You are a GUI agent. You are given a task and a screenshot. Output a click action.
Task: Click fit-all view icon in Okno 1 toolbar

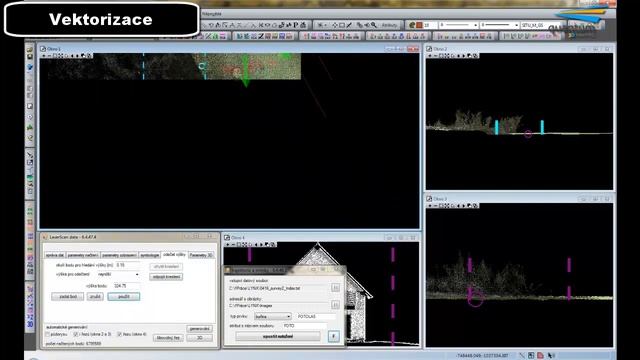point(60,56)
